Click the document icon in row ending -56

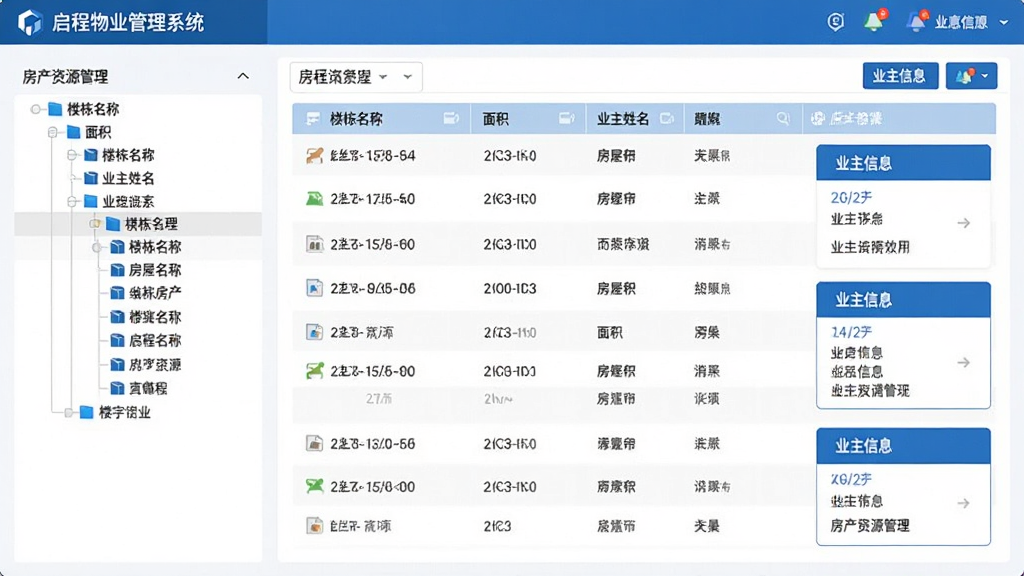[x=315, y=443]
